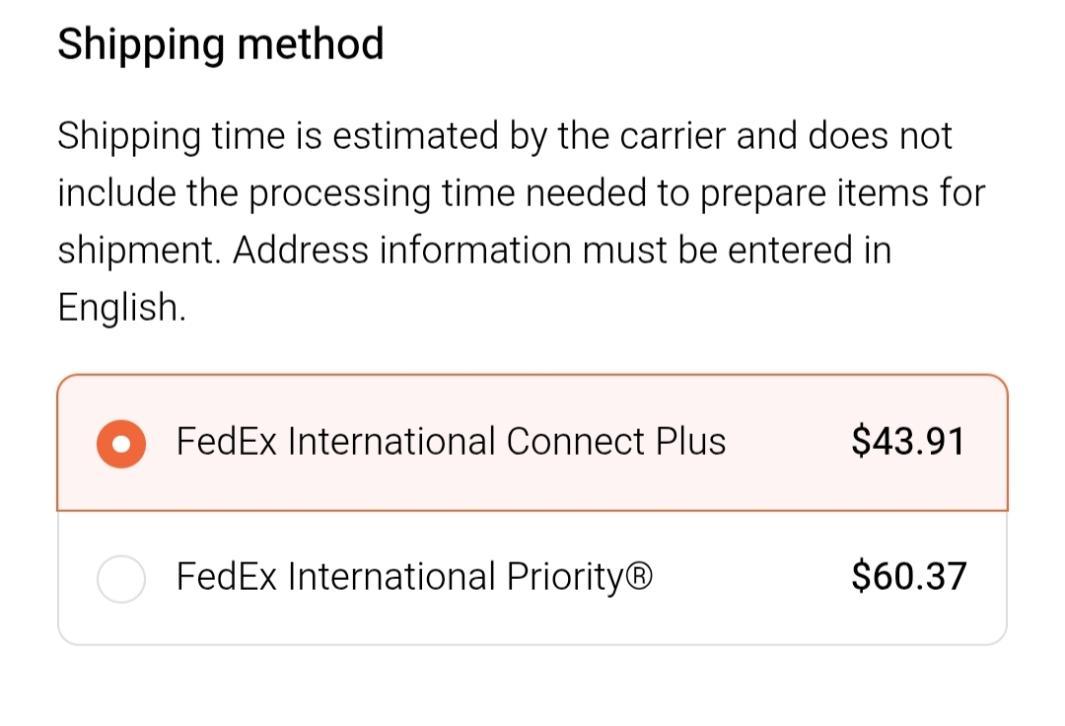Click the $43.91 shipping price

pyautogui.click(x=908, y=441)
